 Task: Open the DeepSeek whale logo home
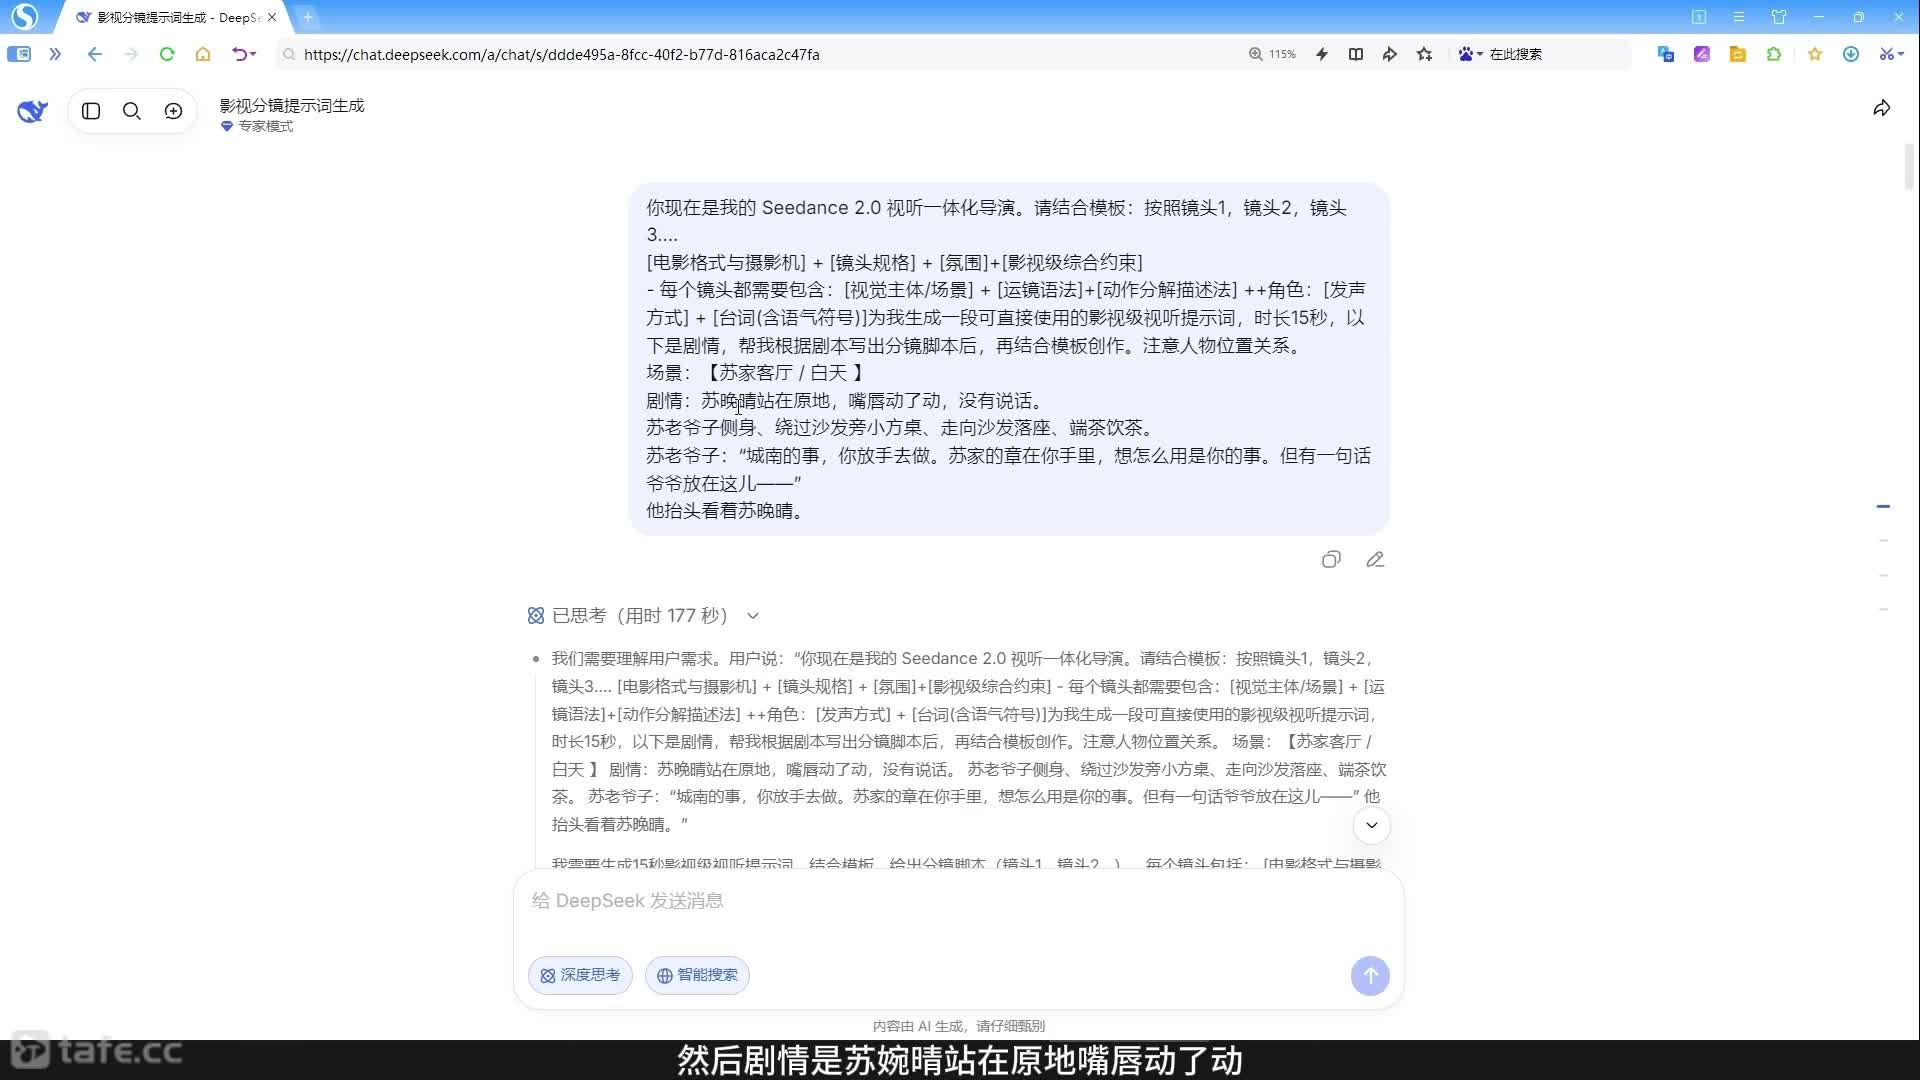pyautogui.click(x=32, y=111)
